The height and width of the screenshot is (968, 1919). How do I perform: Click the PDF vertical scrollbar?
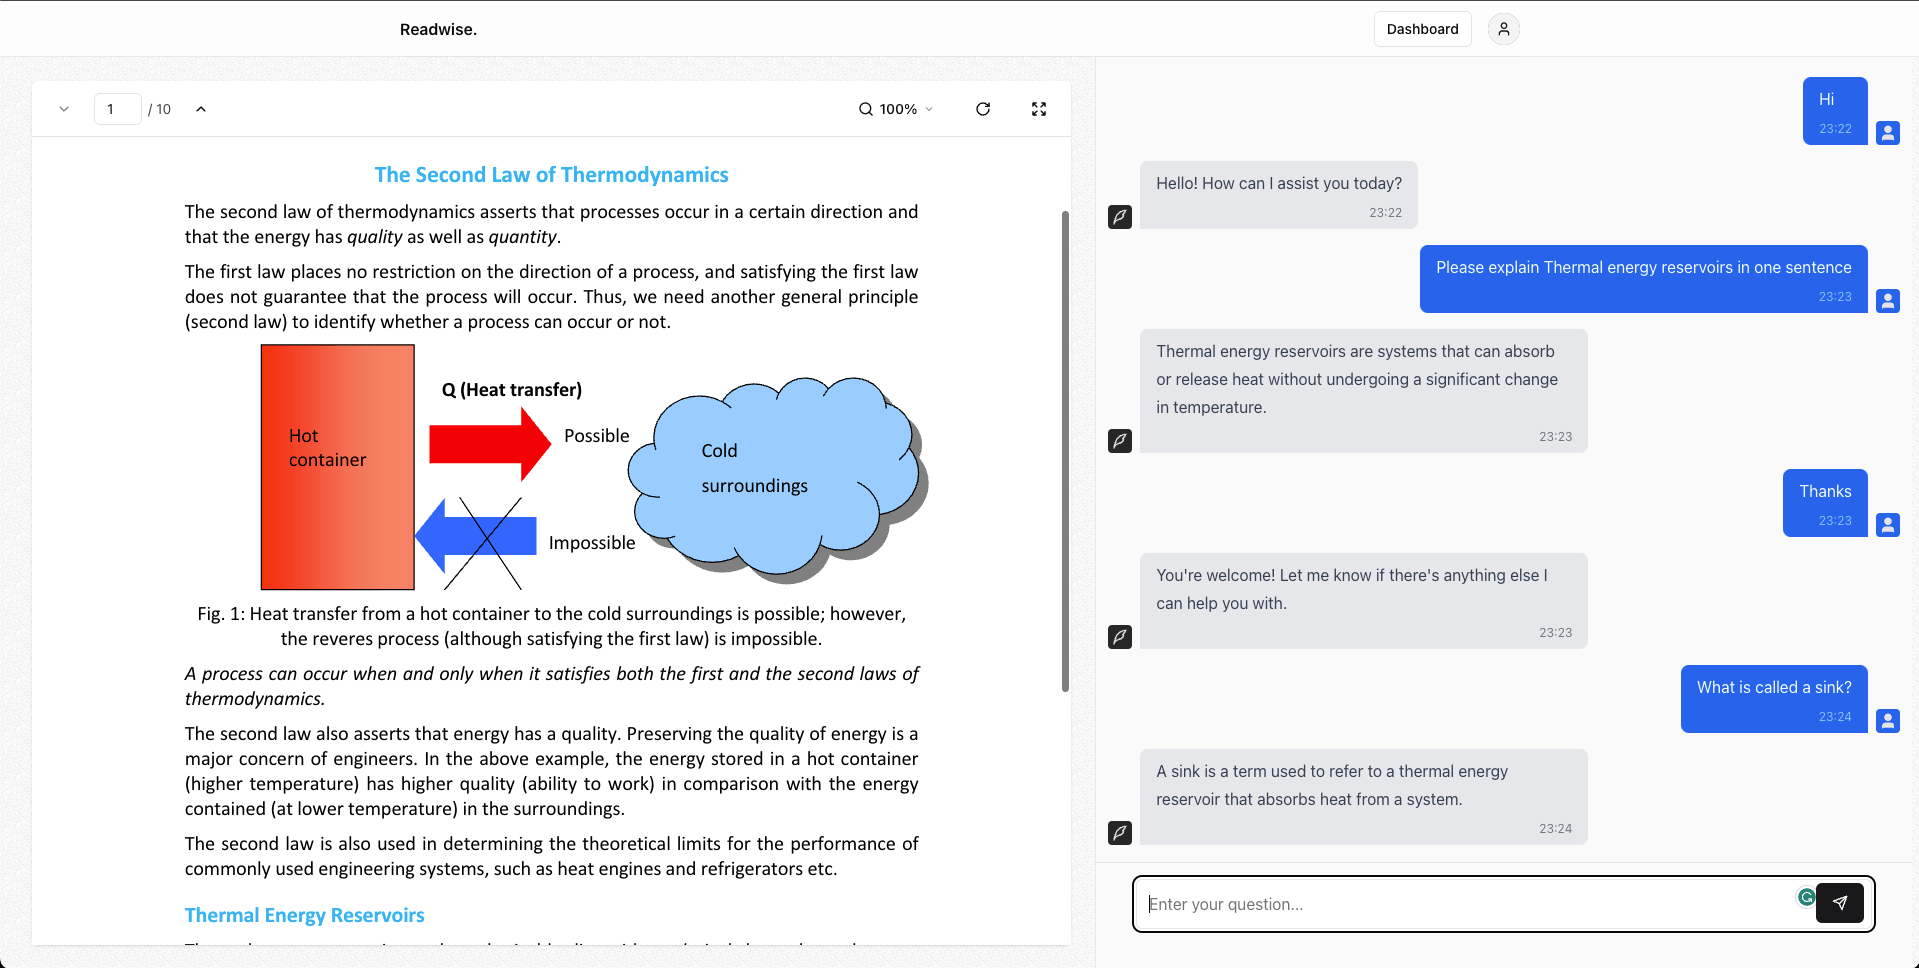pos(1065,450)
